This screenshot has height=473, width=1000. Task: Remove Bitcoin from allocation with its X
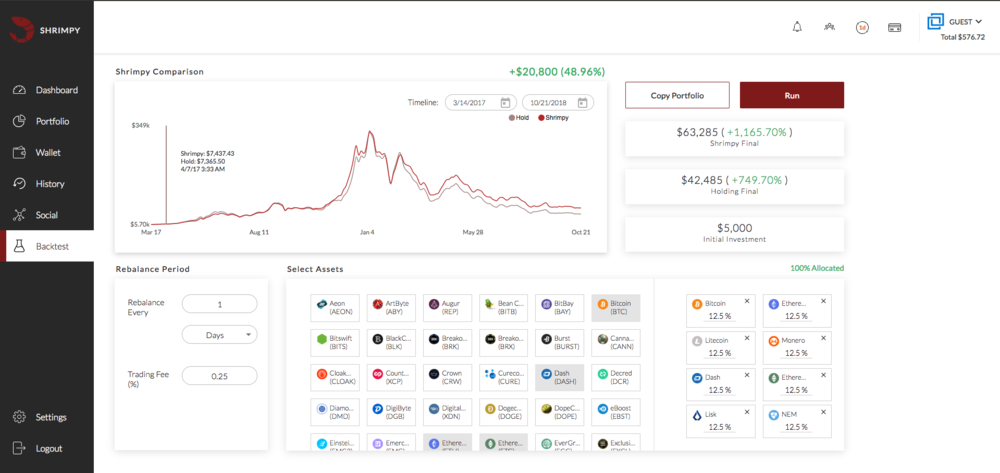point(747,301)
